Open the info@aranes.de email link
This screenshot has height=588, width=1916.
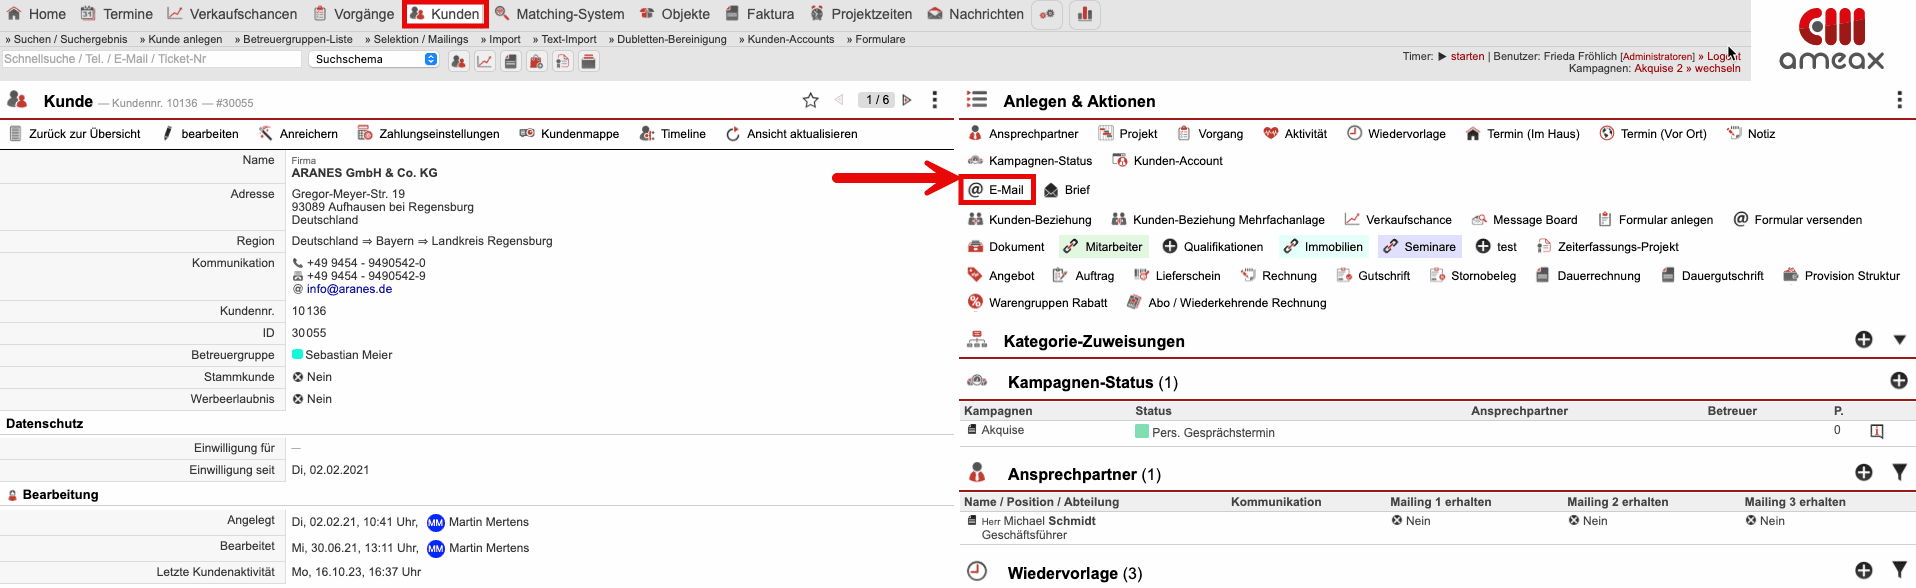[349, 289]
